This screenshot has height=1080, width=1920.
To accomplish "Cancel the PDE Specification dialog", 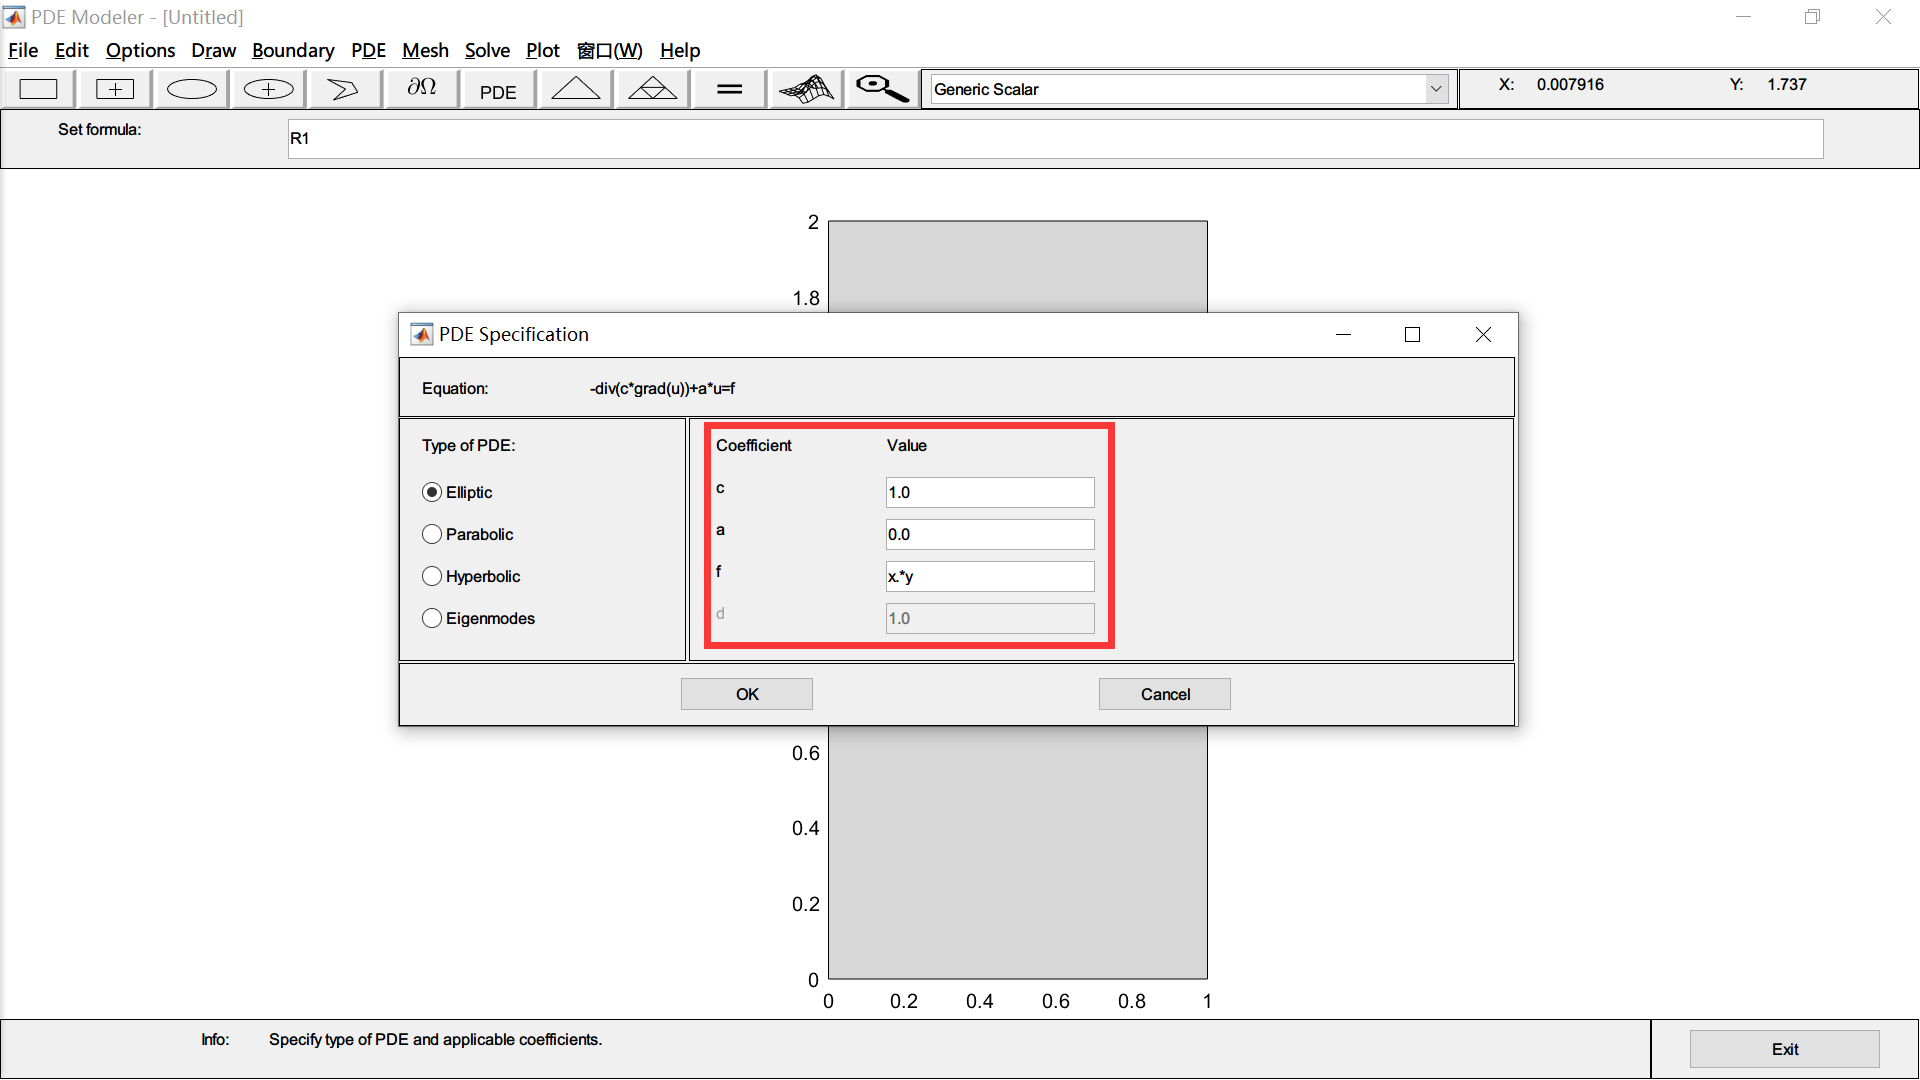I will pyautogui.click(x=1164, y=693).
